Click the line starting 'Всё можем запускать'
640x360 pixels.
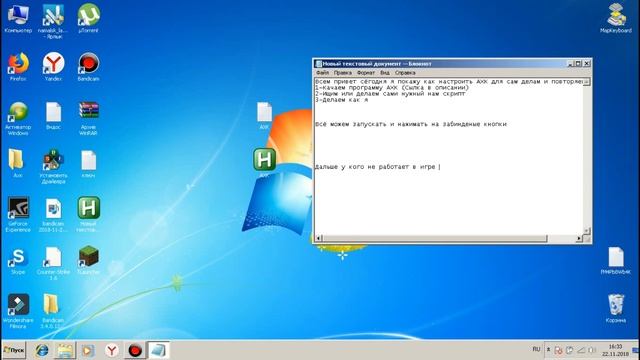[x=411, y=124]
